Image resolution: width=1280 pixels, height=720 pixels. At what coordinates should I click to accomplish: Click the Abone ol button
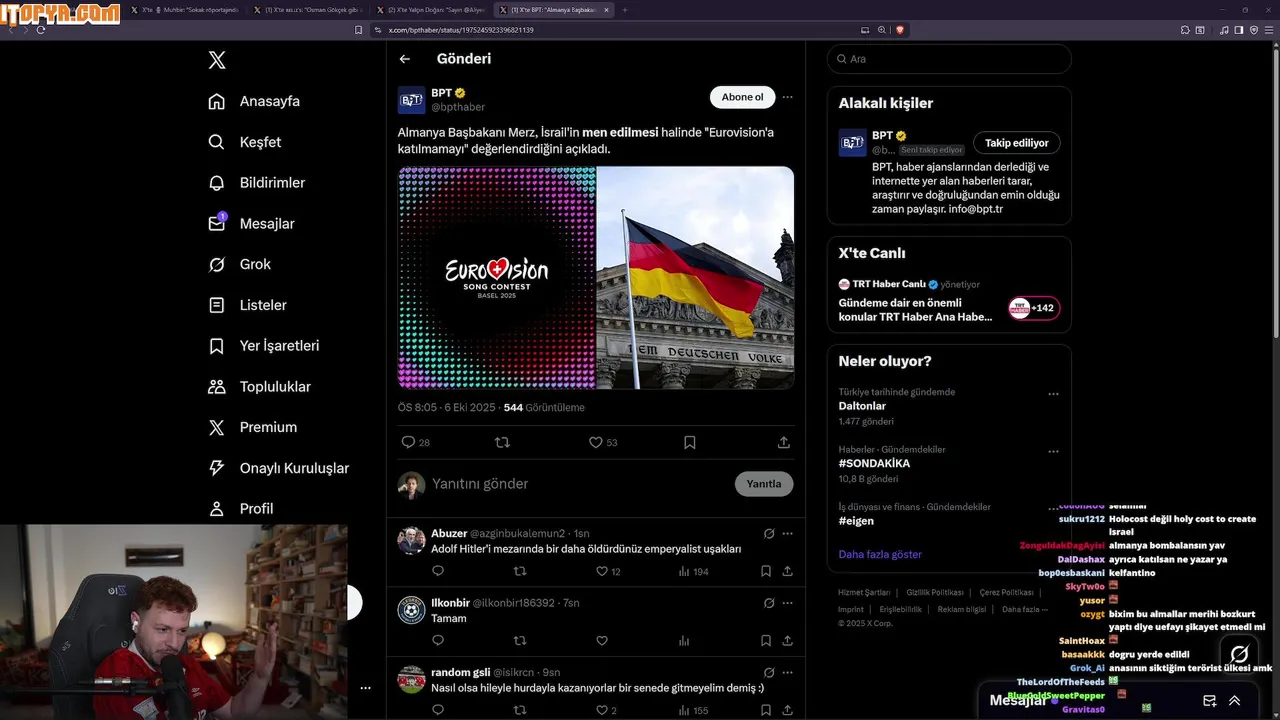742,97
